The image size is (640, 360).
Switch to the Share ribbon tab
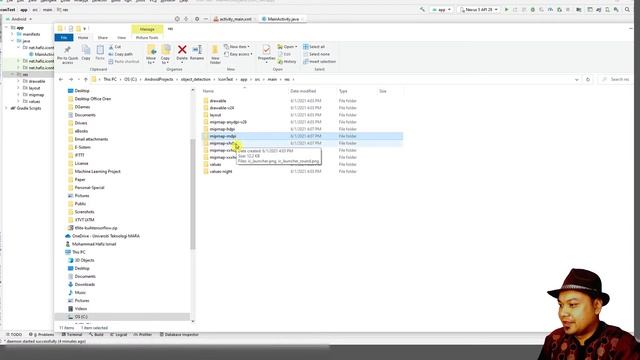[x=102, y=38]
